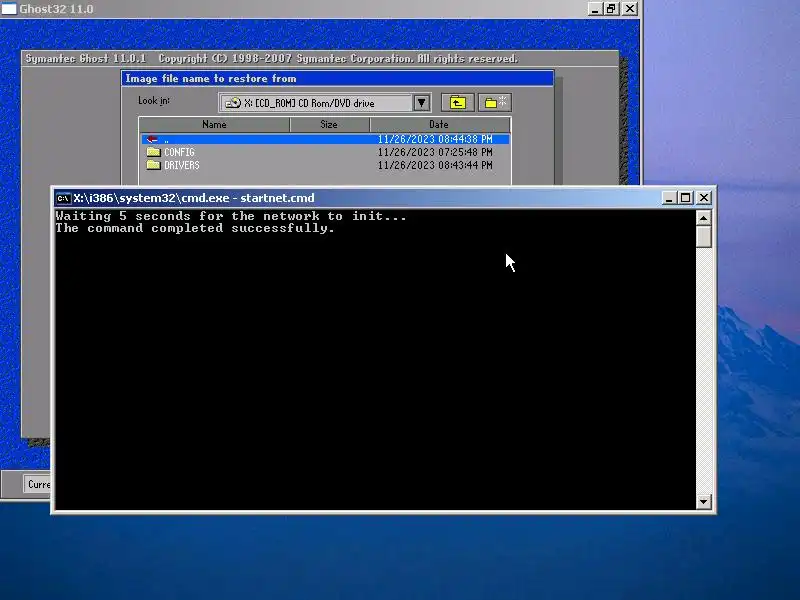The image size is (800, 600).
Task: Maximize the cmd.exe startnet.cmd window
Action: point(686,197)
